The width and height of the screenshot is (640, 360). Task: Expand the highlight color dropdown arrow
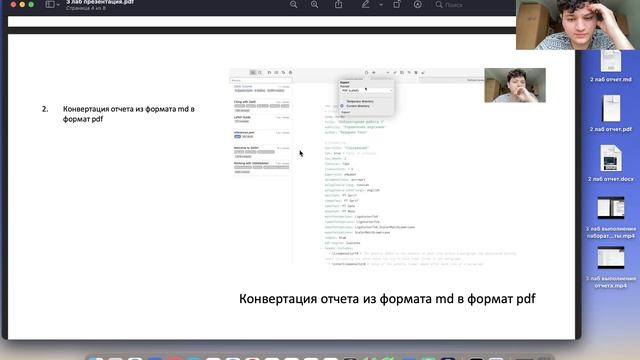pyautogui.click(x=381, y=5)
